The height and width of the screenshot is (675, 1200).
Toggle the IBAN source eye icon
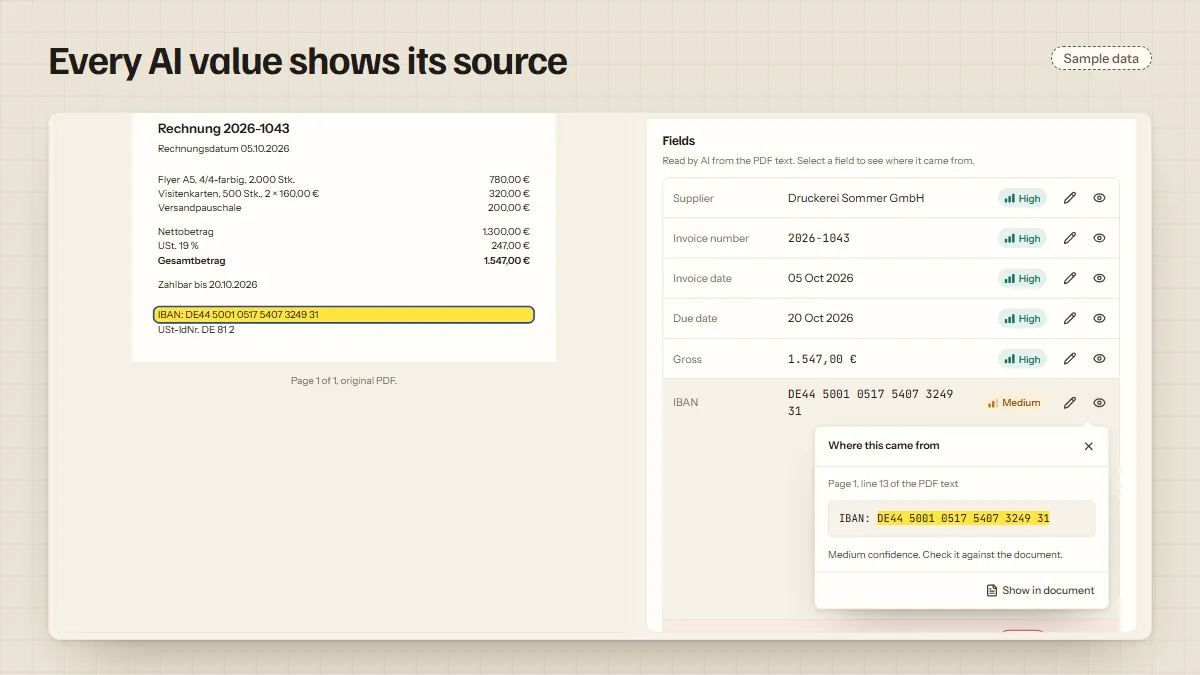tap(1099, 403)
